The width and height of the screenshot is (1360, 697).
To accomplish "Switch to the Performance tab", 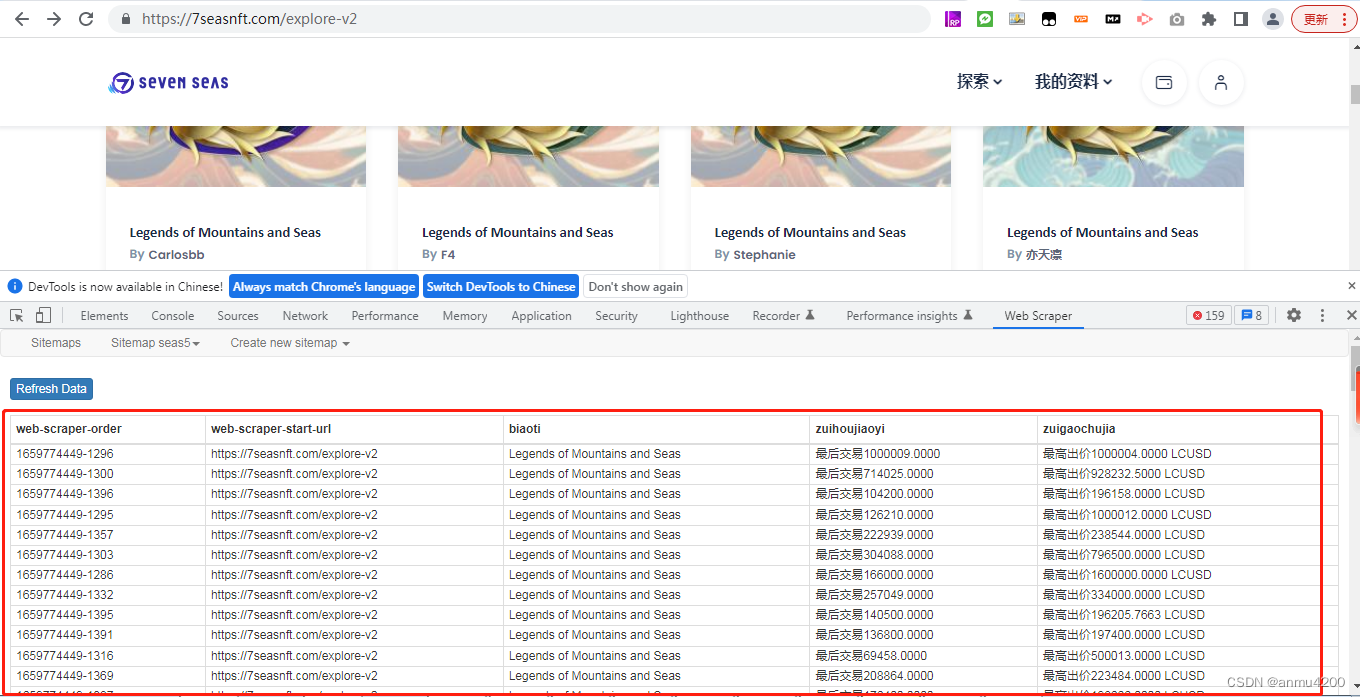I will click(x=385, y=315).
